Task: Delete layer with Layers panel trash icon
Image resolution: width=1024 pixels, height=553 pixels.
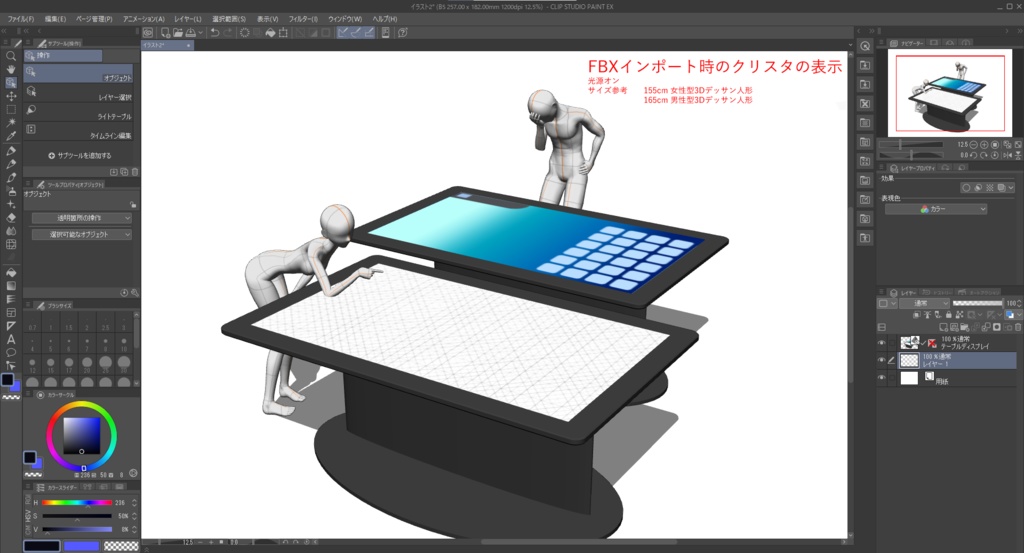Action: tap(1017, 327)
